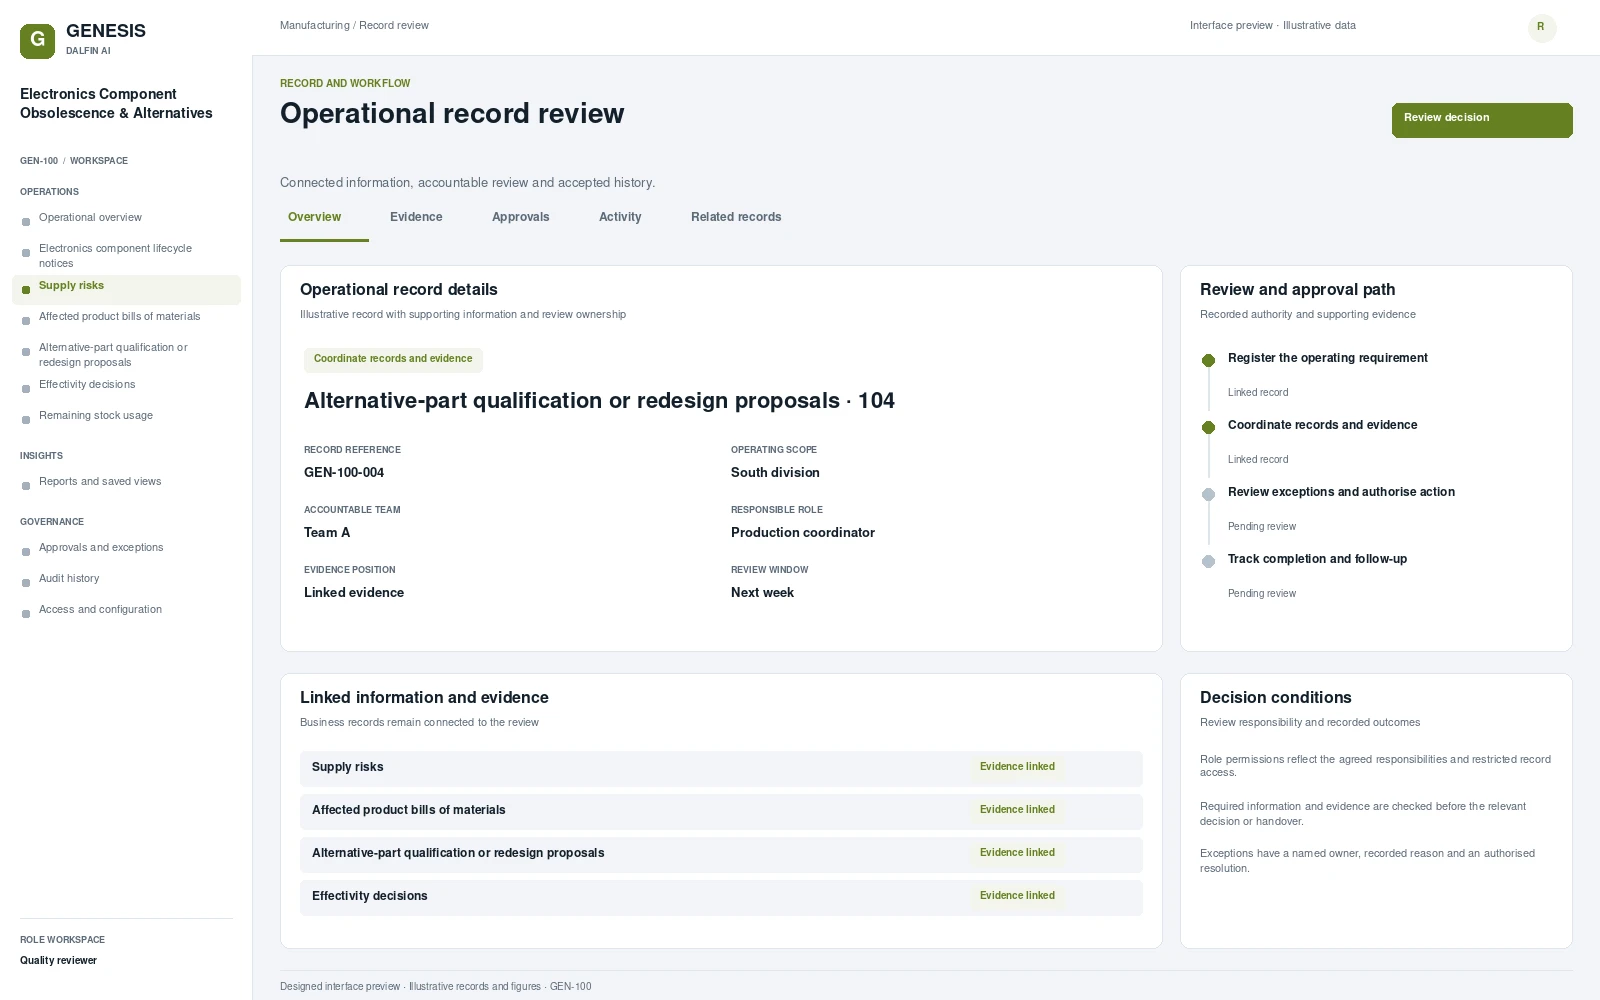Viewport: 1600px width, 1000px height.
Task: Go to the Related records tab
Action: [736, 217]
